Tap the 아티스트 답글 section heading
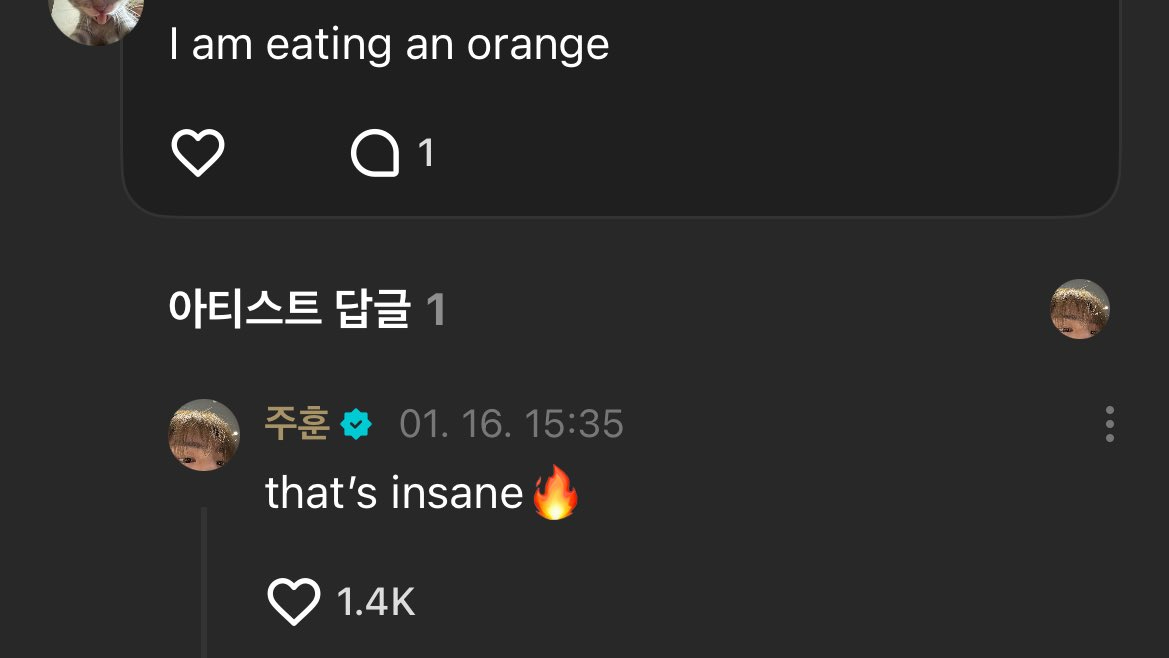This screenshot has width=1169, height=658. (290, 310)
